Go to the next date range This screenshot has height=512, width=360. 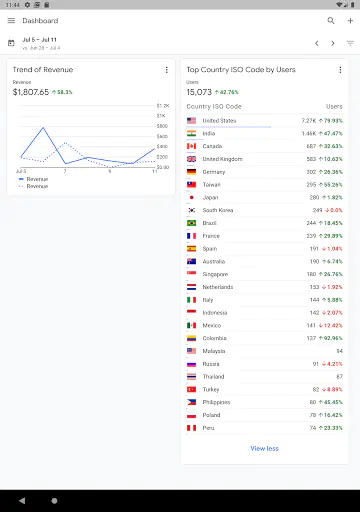coord(333,43)
